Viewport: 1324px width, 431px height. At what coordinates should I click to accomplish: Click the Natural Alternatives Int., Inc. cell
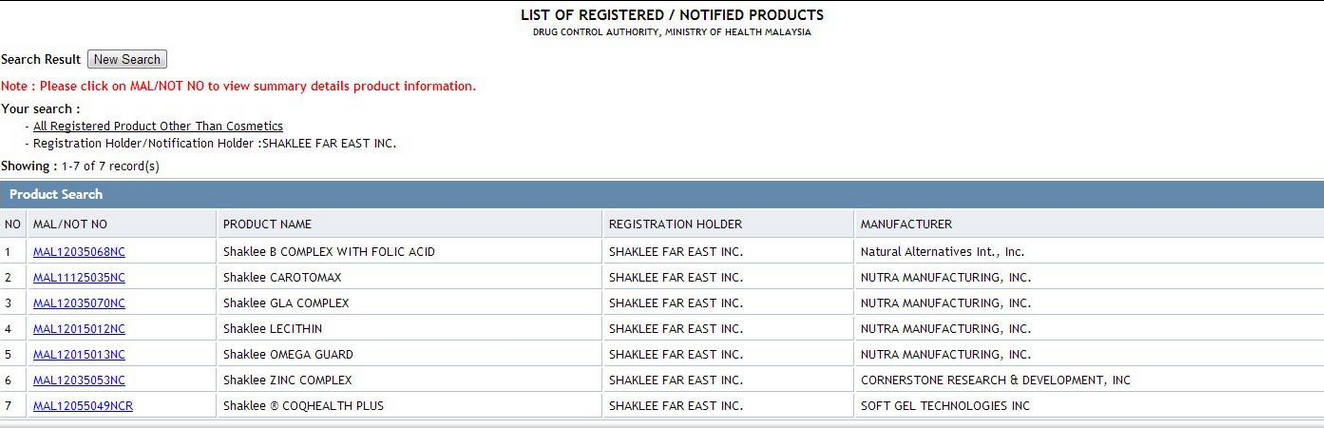942,252
